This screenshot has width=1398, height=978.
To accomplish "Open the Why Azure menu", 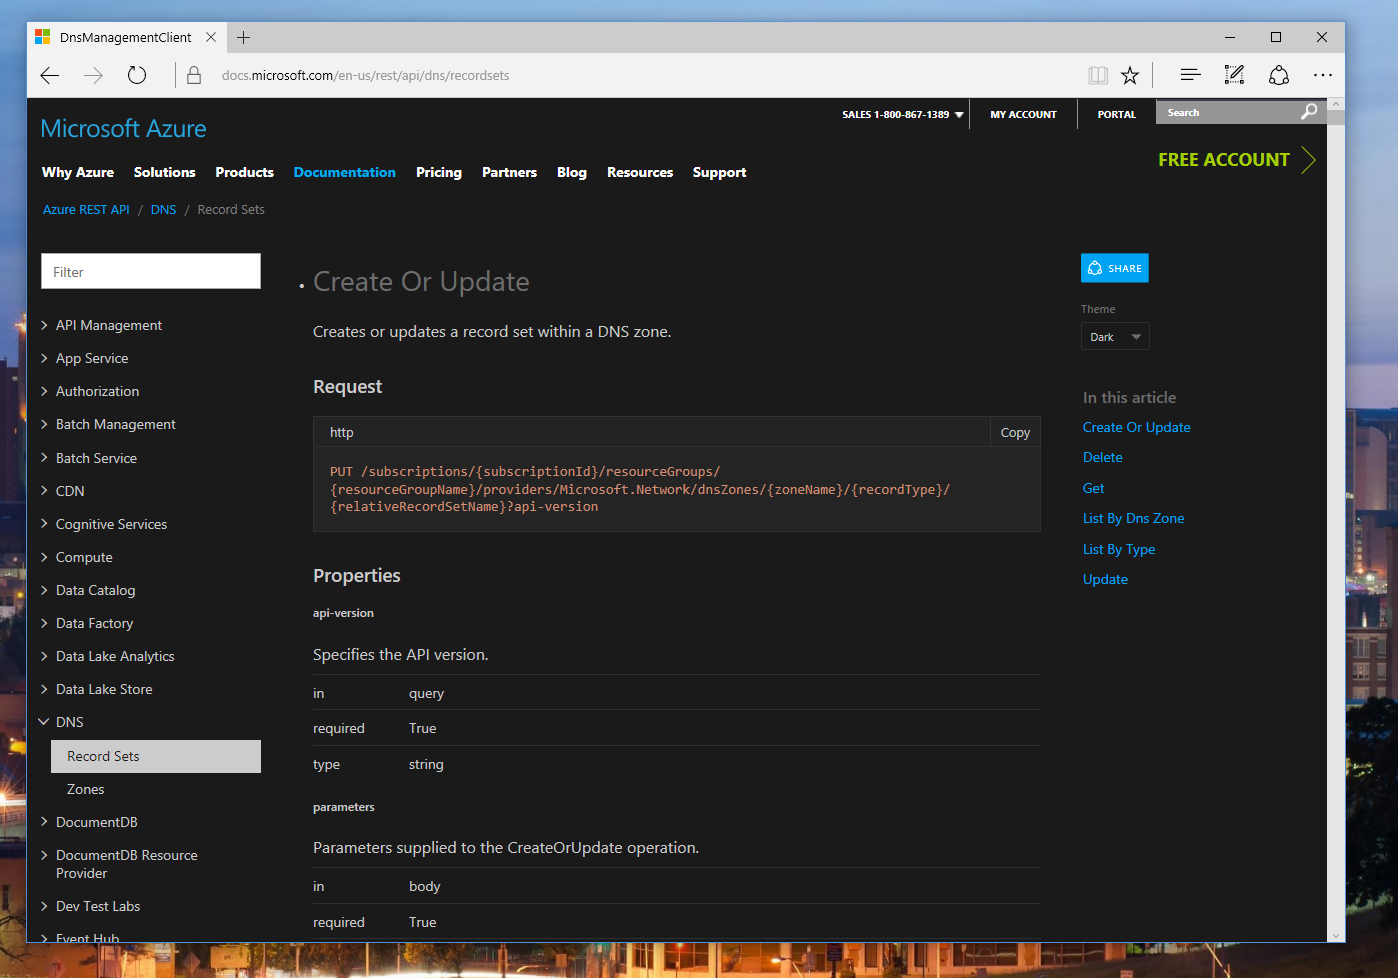I will 78,172.
